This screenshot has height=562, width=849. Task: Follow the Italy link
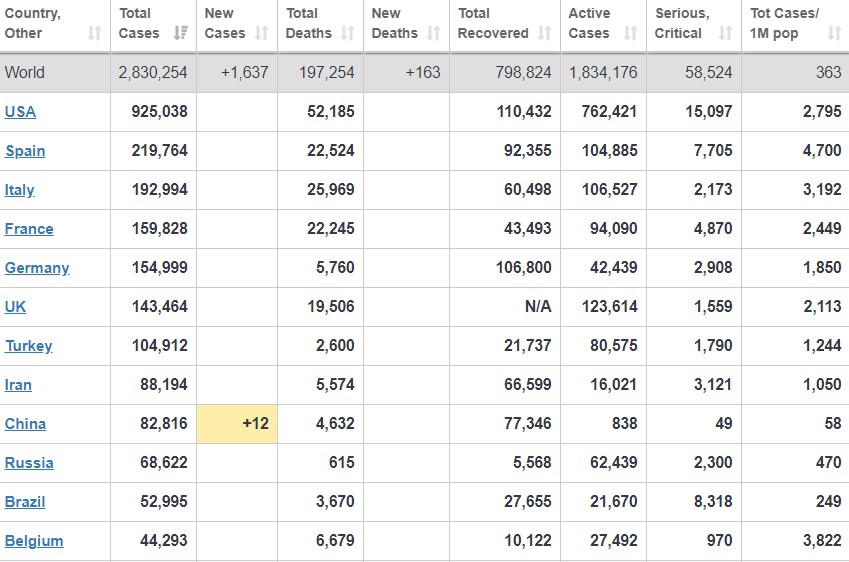[x=19, y=190]
